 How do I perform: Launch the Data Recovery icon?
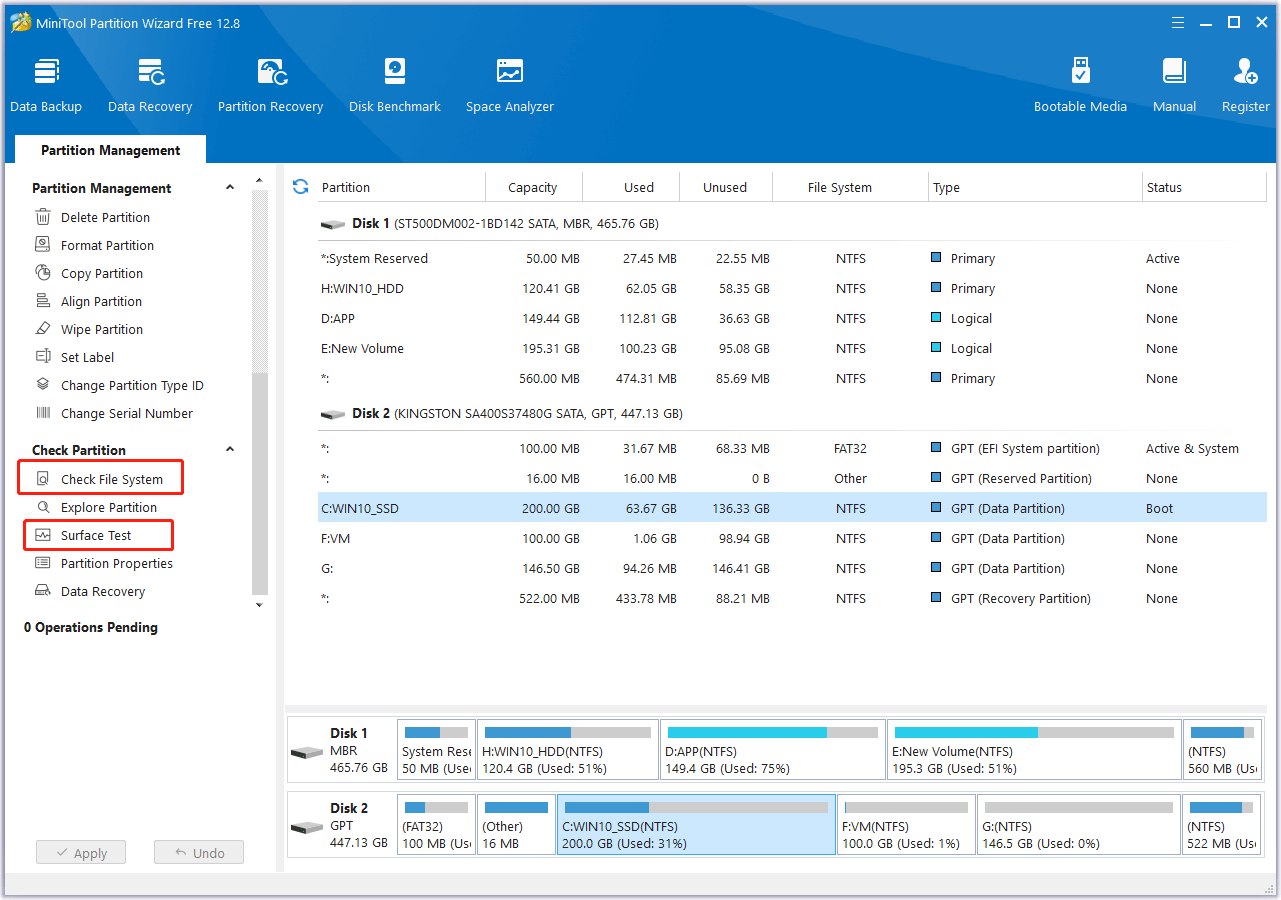(151, 73)
